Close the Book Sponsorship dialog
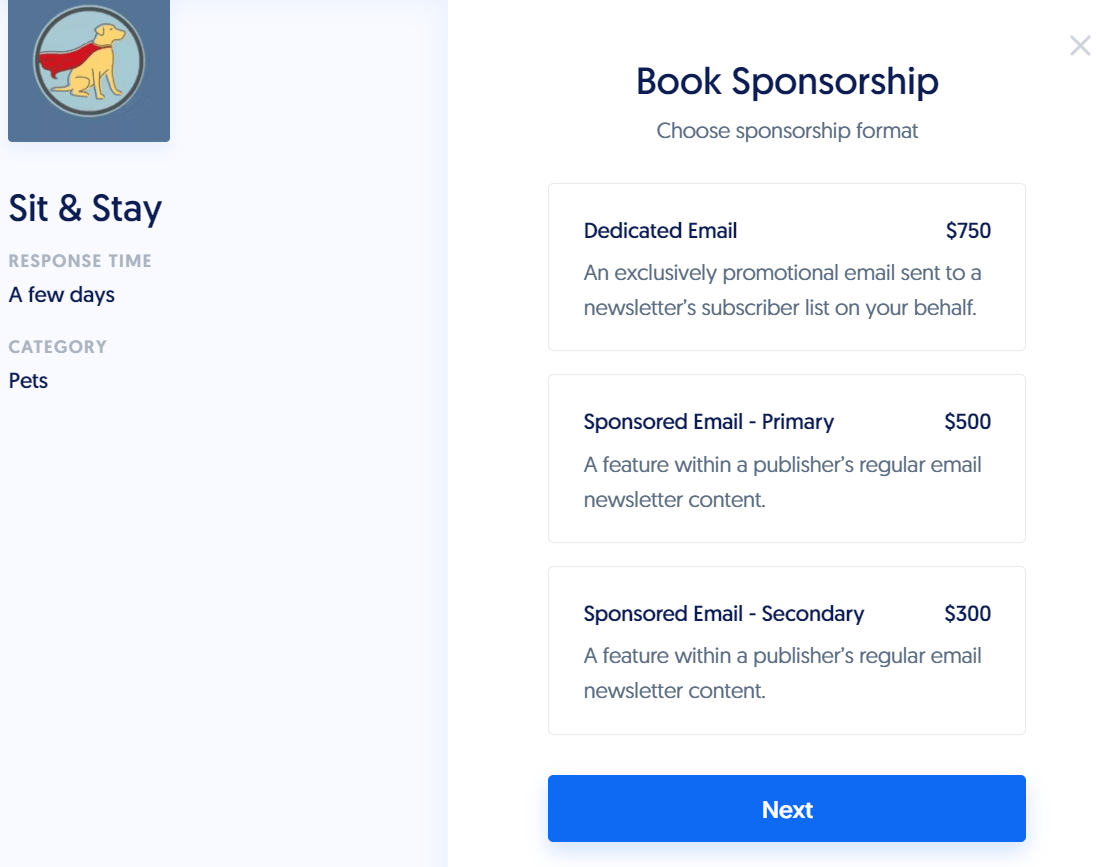Viewport: 1119px width, 867px height. [1081, 45]
